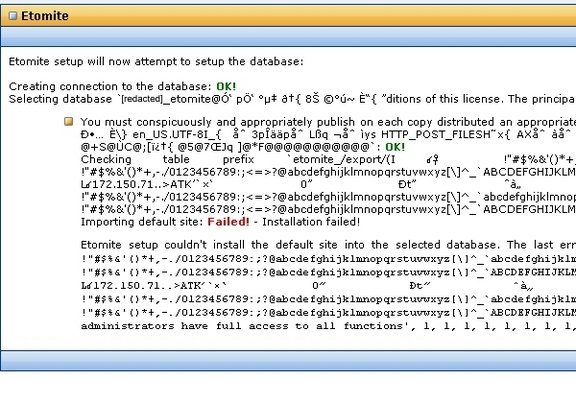This screenshot has height=403, width=576.
Task: Click 'Installation failed!' text
Action: [x=311, y=222]
